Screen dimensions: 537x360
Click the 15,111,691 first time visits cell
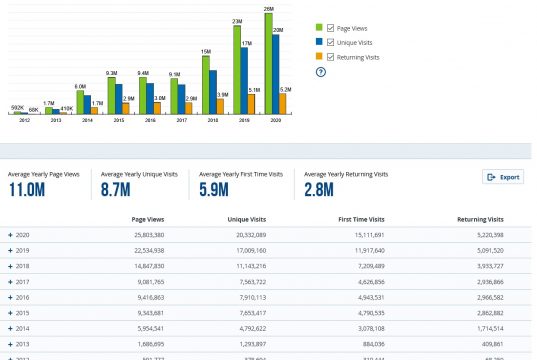(370, 235)
